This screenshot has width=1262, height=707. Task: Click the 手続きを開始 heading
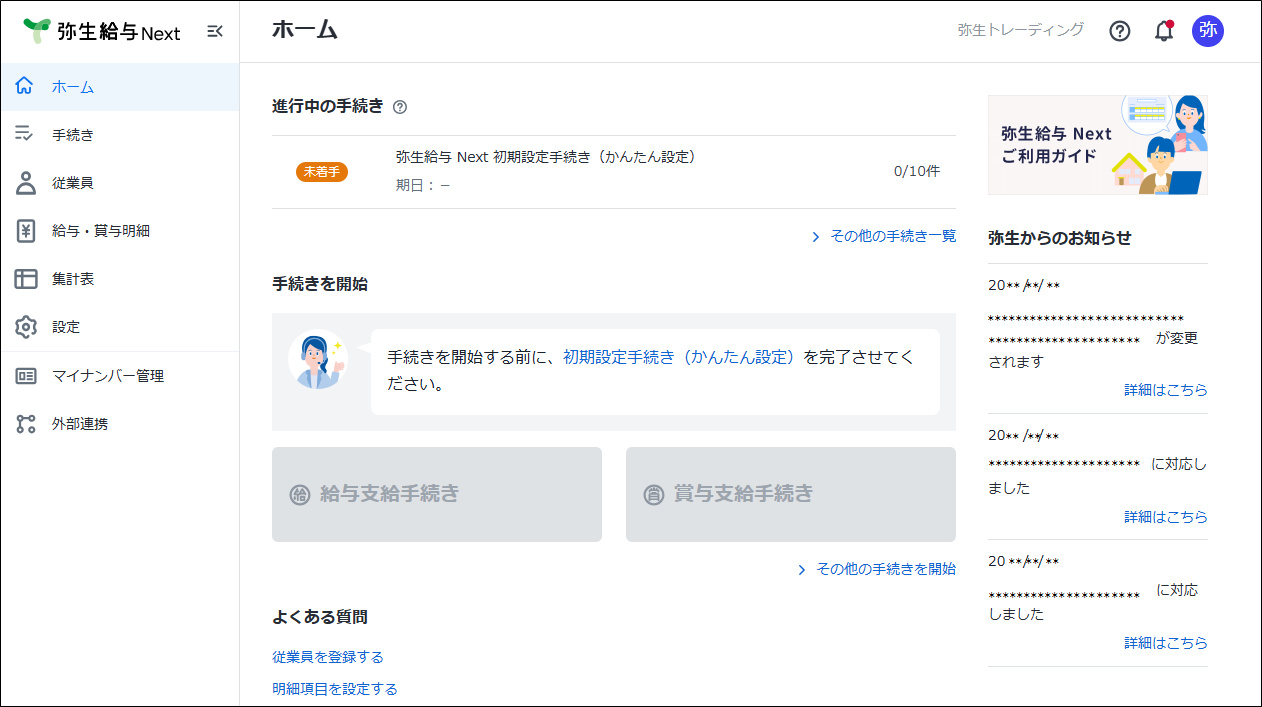point(320,284)
